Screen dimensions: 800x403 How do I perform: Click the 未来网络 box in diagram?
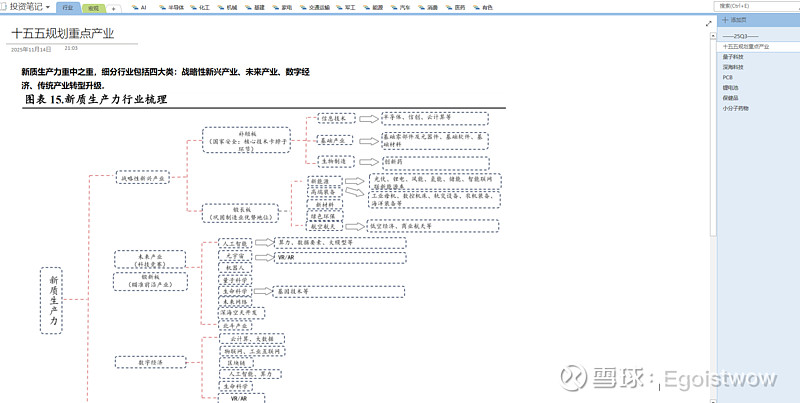pyautogui.click(x=235, y=302)
